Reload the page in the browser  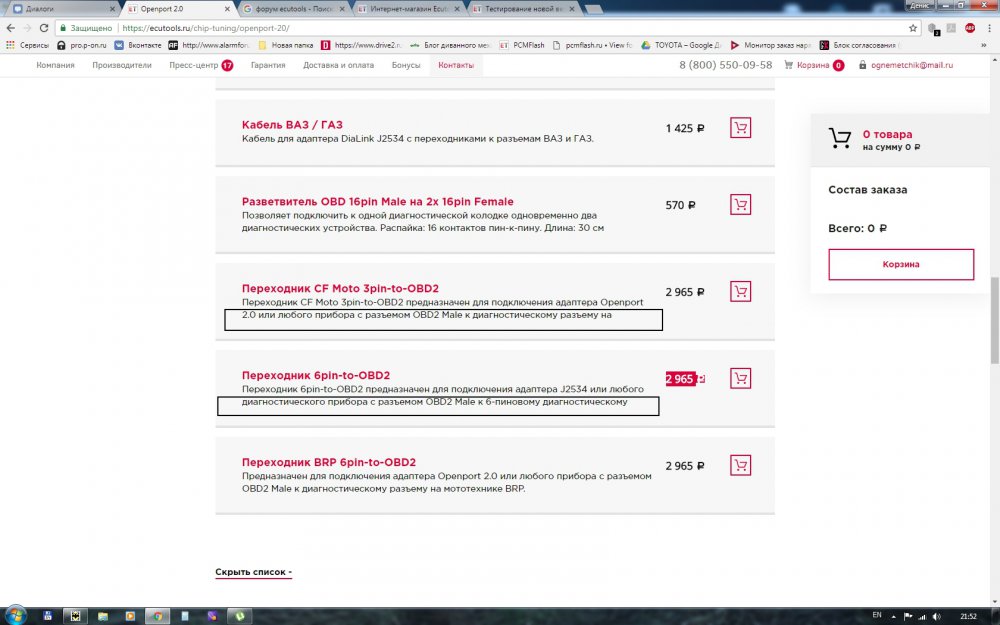[x=45, y=28]
